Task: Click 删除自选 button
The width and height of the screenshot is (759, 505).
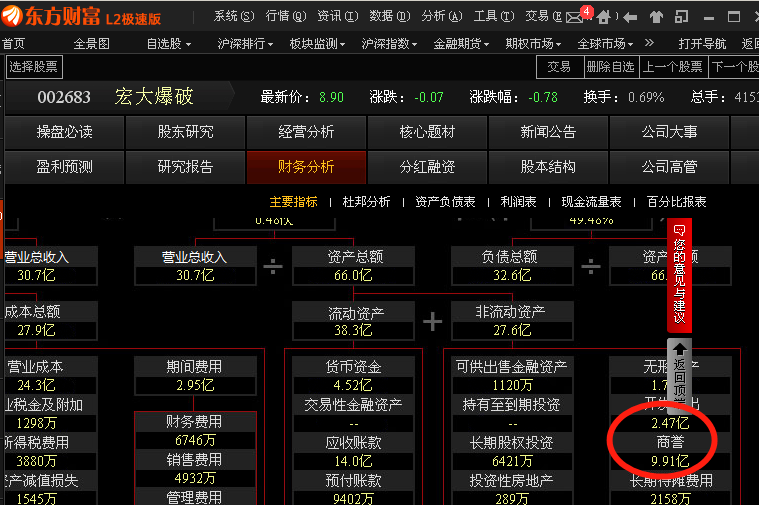Action: click(610, 67)
